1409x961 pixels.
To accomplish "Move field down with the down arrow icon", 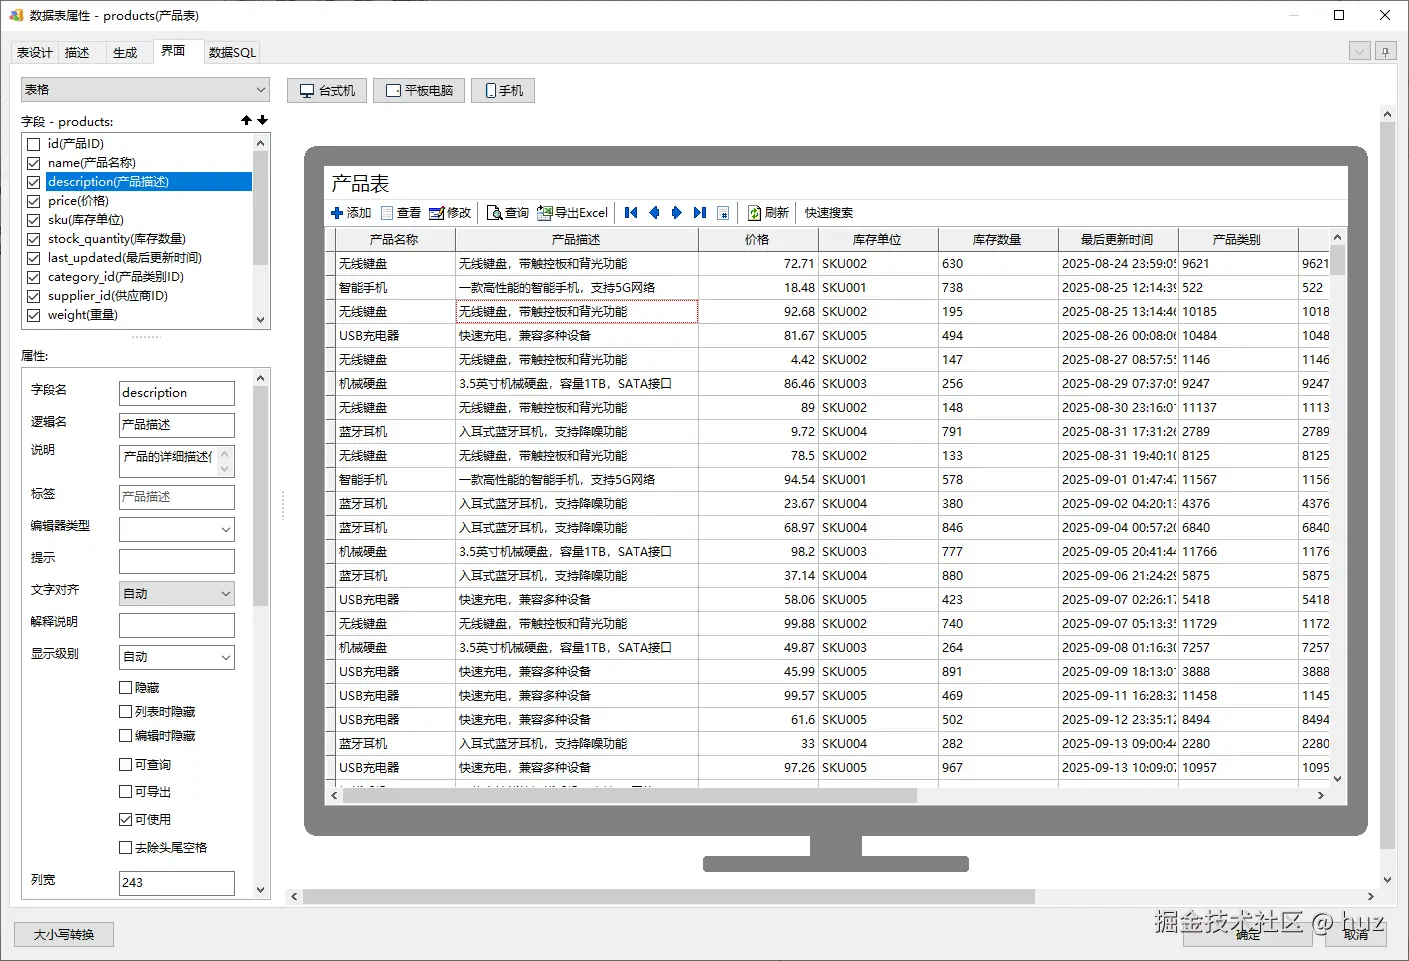I will [x=263, y=120].
